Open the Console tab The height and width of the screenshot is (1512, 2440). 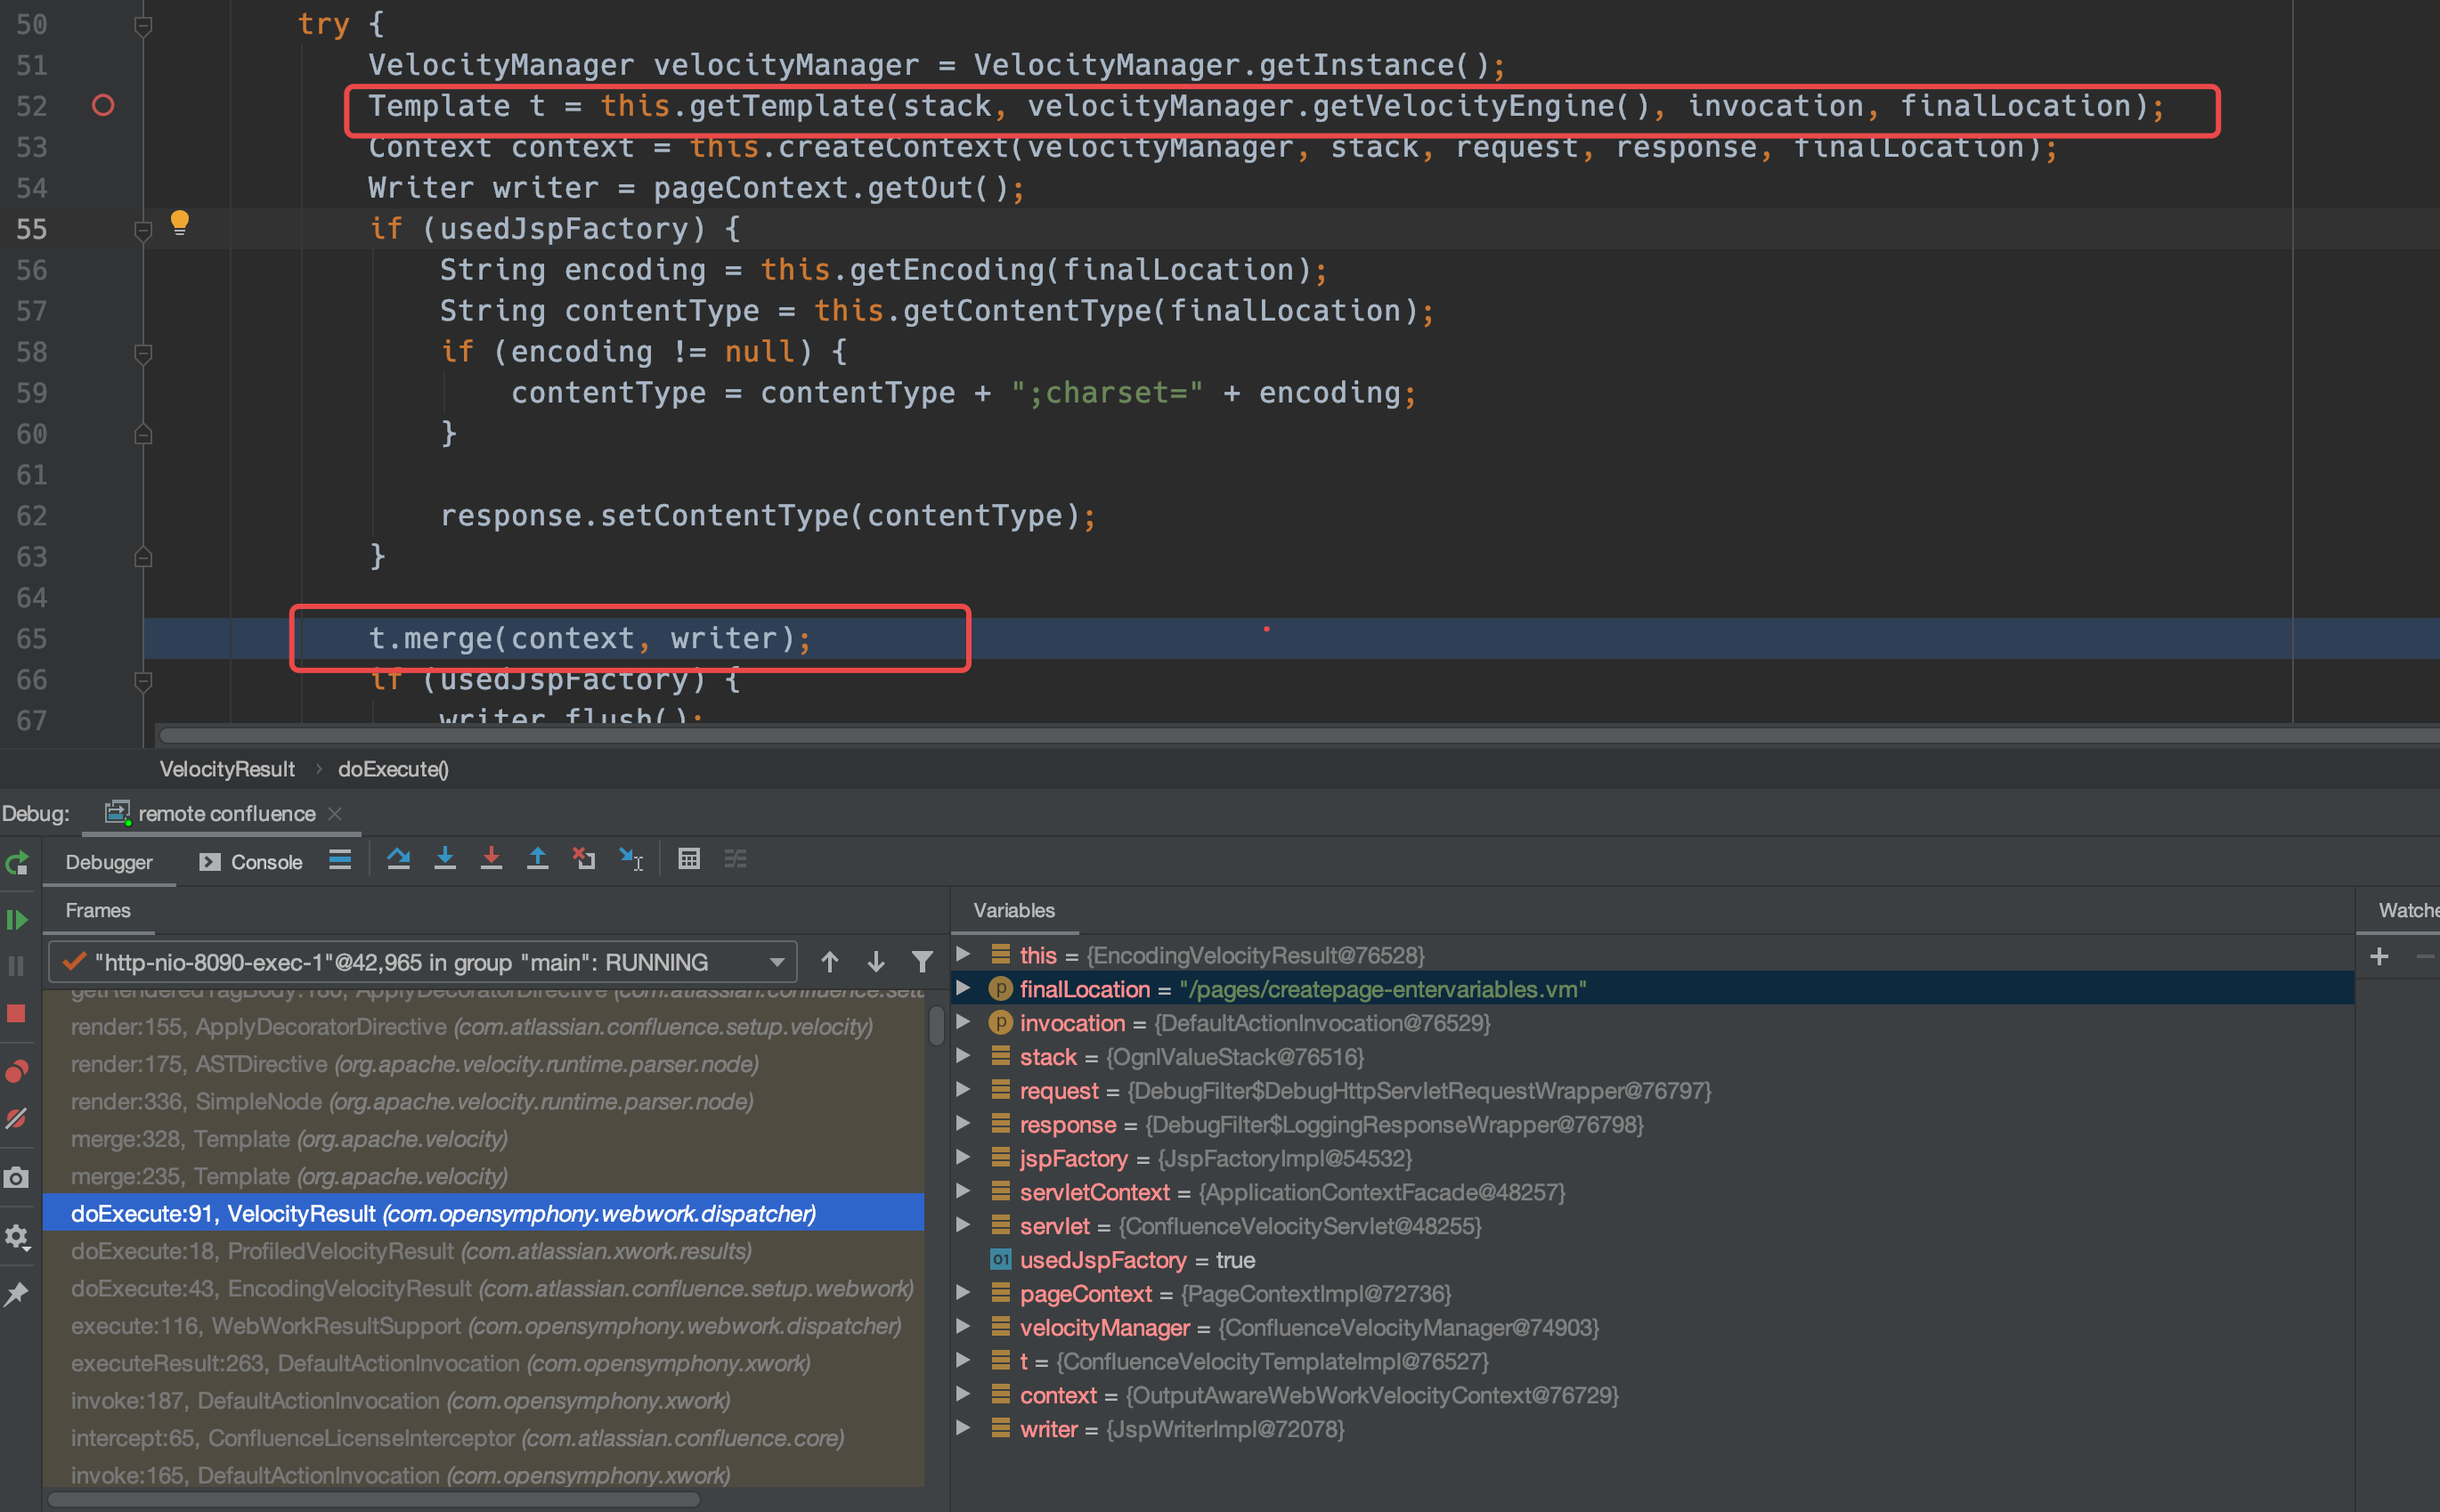(x=251, y=862)
